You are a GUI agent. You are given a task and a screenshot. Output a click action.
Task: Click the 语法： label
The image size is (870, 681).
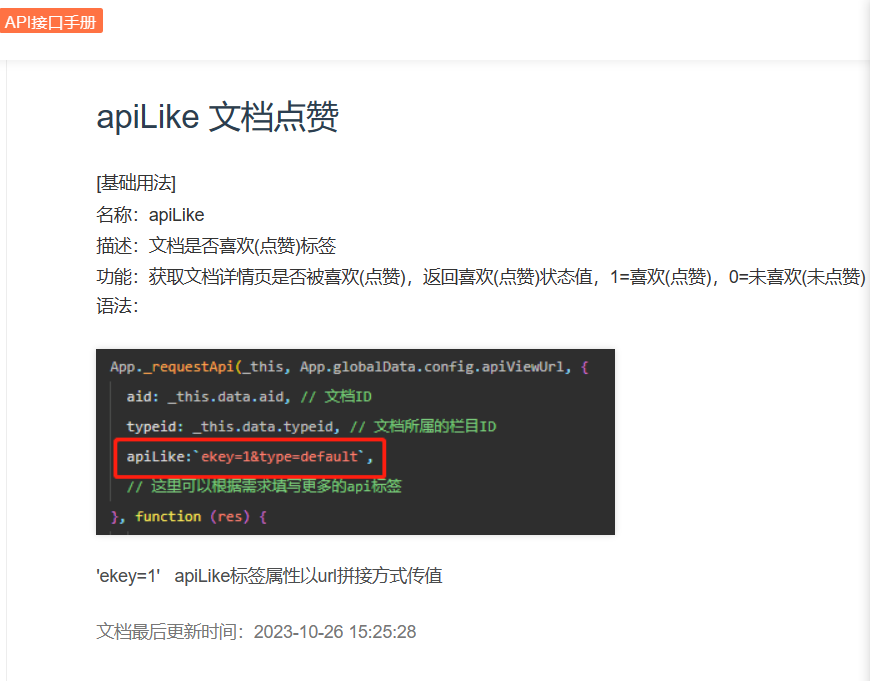[117, 306]
